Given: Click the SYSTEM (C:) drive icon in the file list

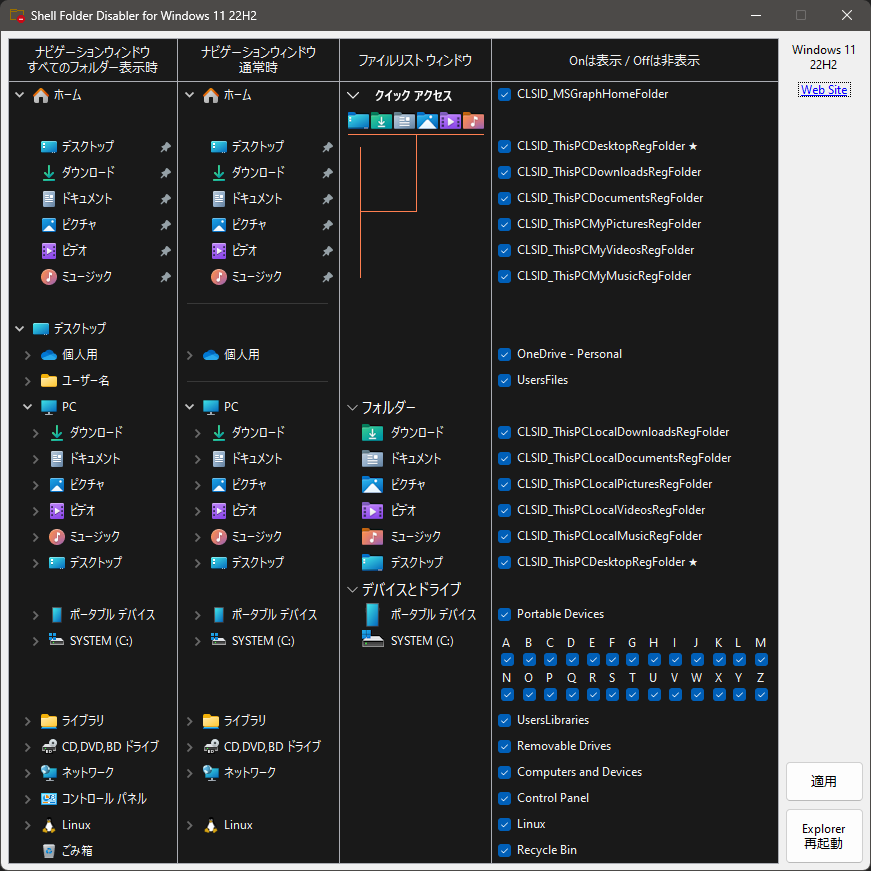Looking at the screenshot, I should 372,639.
